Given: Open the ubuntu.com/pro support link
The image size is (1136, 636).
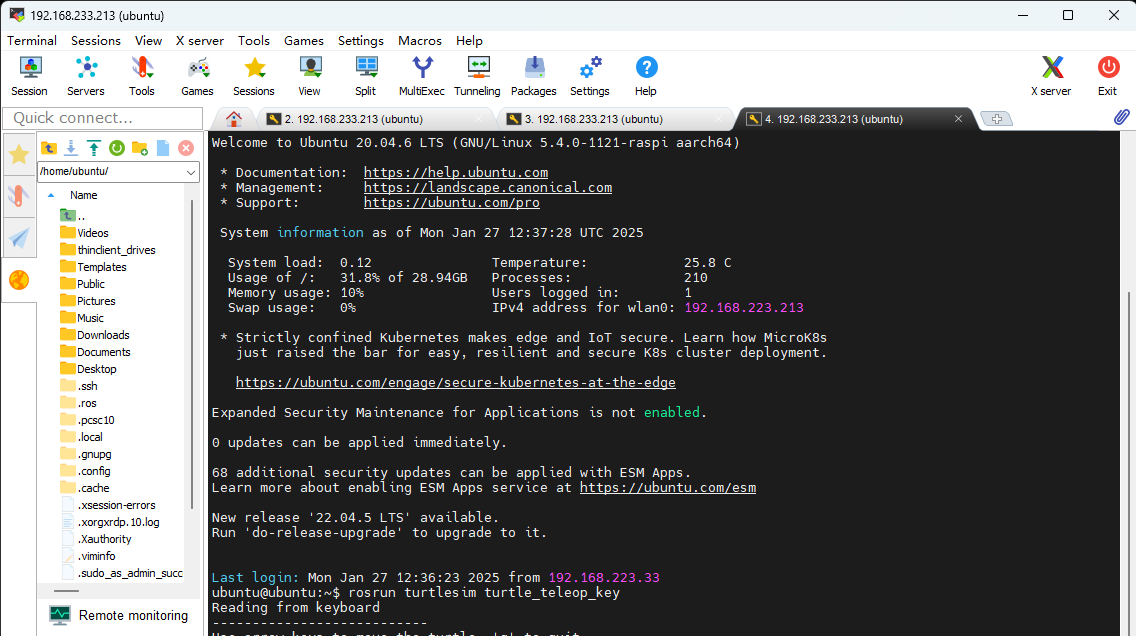Looking at the screenshot, I should [451, 203].
